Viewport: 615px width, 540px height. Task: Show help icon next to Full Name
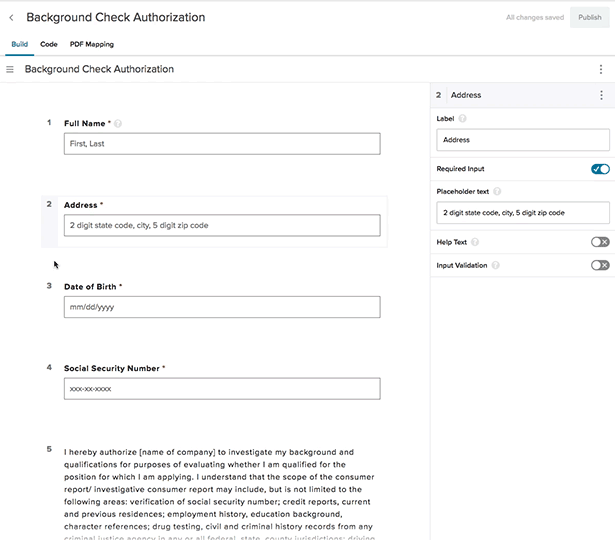coord(118,124)
